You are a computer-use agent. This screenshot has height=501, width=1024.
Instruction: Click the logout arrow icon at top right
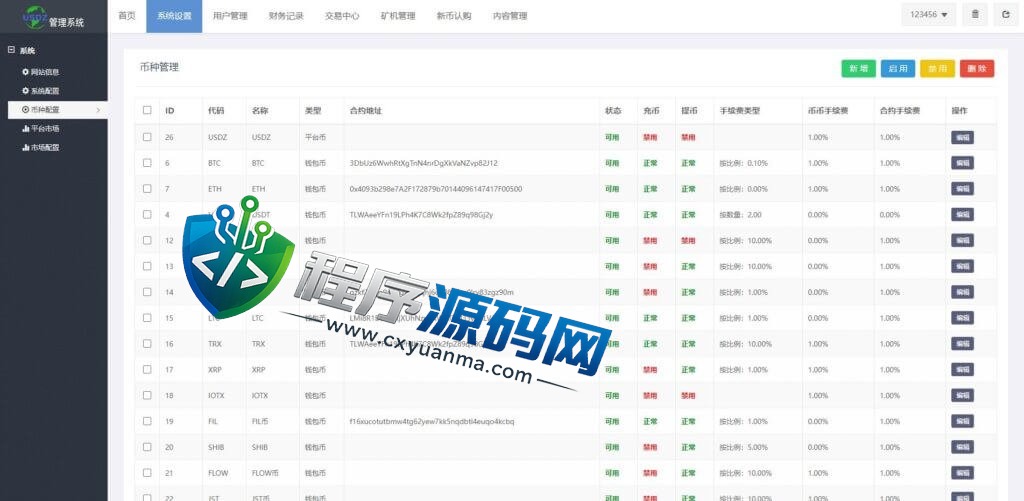click(1006, 14)
